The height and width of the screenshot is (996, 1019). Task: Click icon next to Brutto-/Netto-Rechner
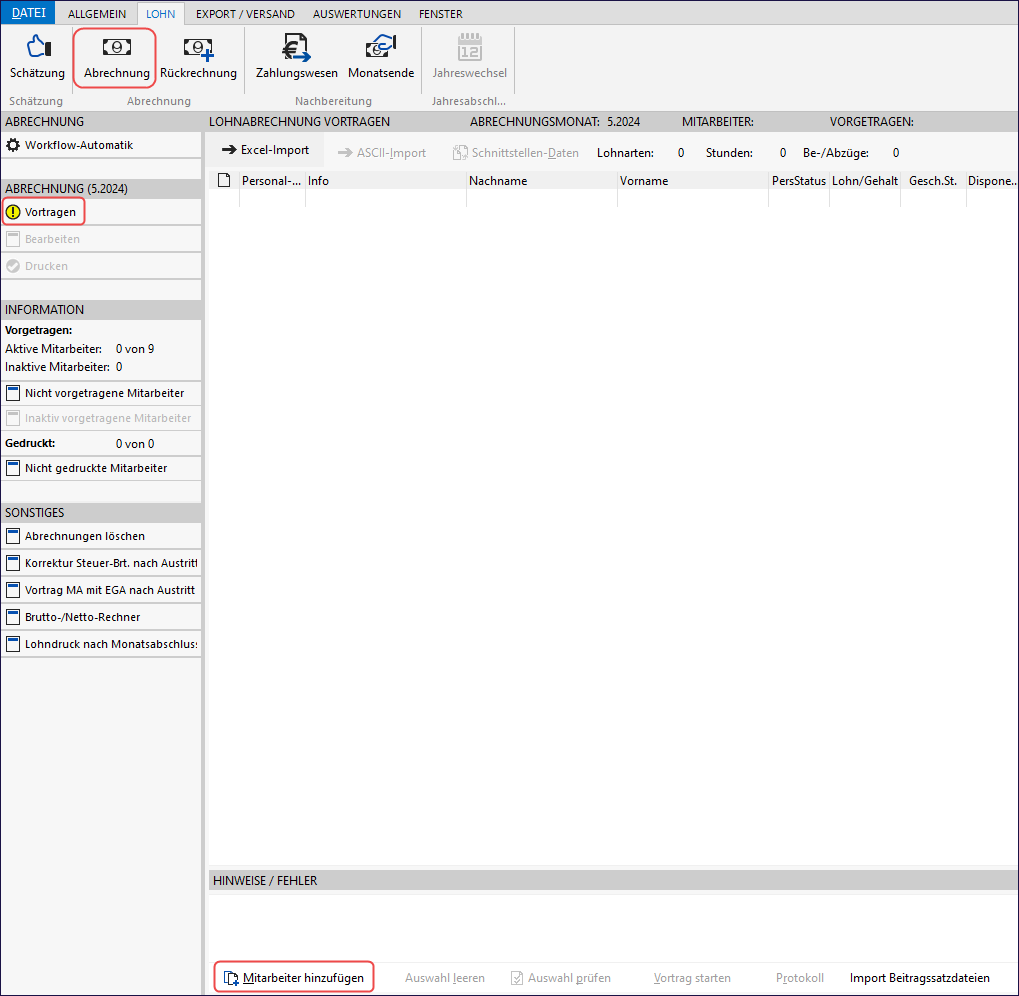13,617
